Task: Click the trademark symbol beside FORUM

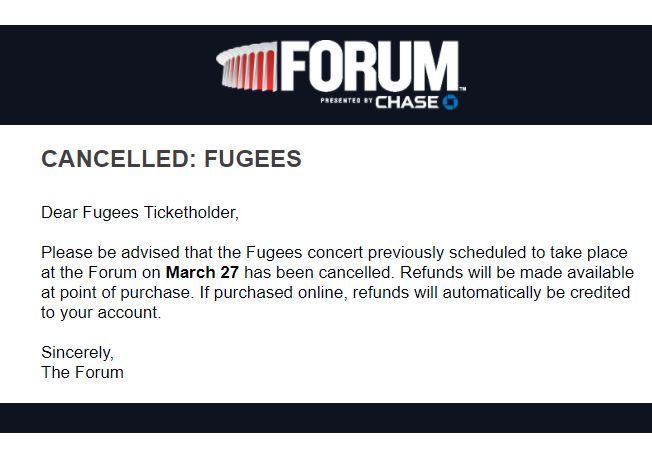Action: [462, 89]
